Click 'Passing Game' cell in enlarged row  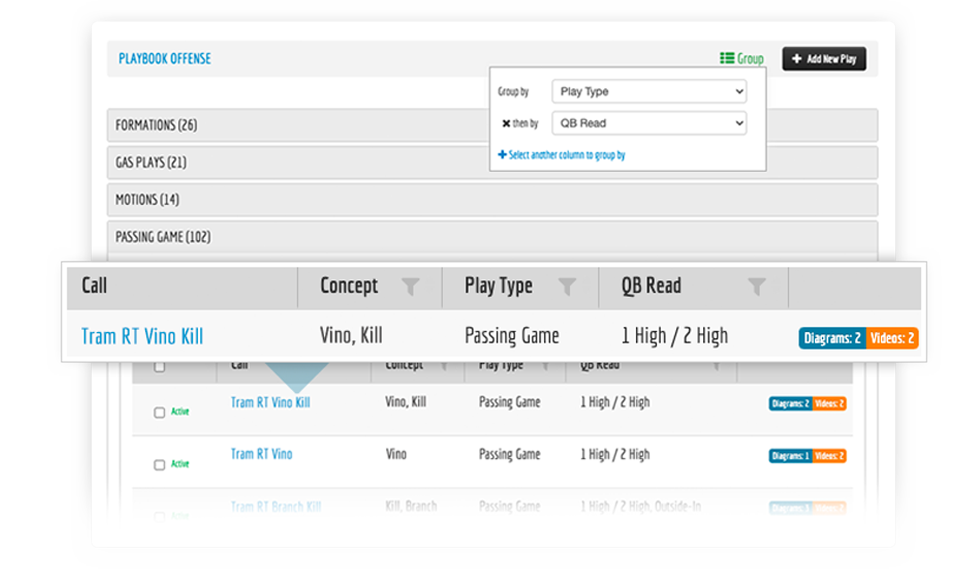pos(512,336)
